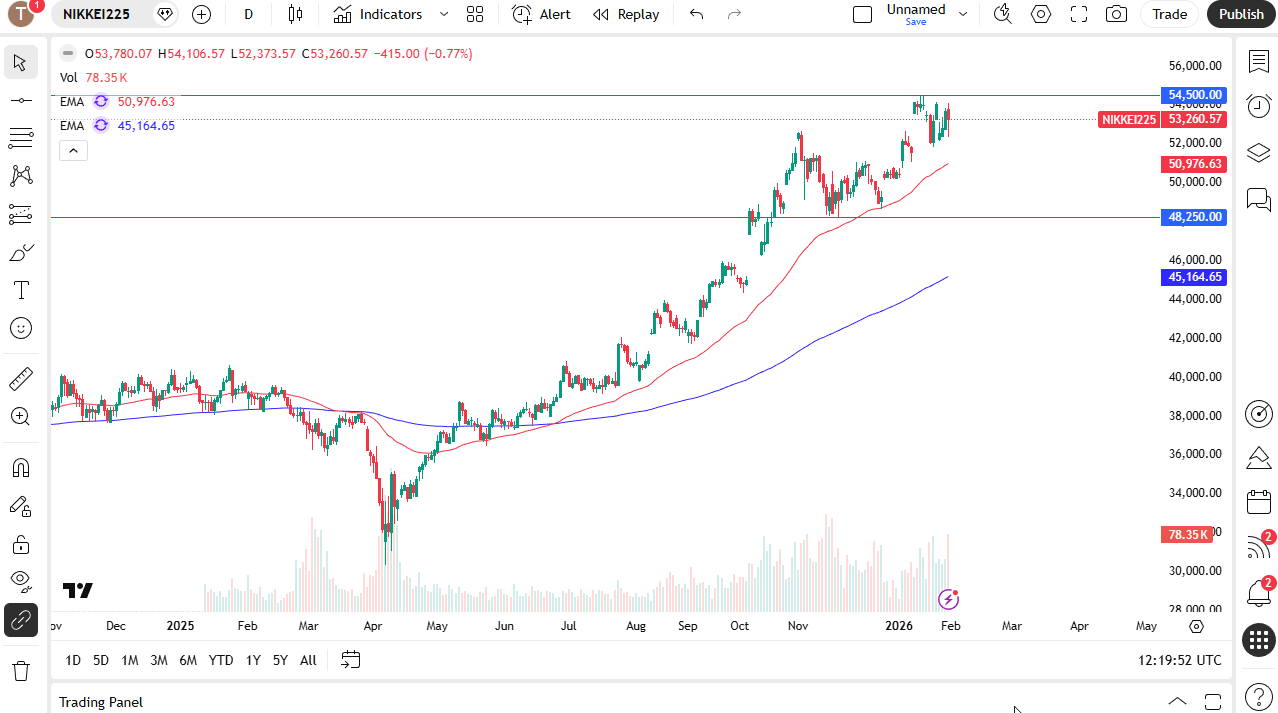Viewport: 1278px width, 713px height.
Task: Open the forecasting and measurement tools
Action: (20, 214)
